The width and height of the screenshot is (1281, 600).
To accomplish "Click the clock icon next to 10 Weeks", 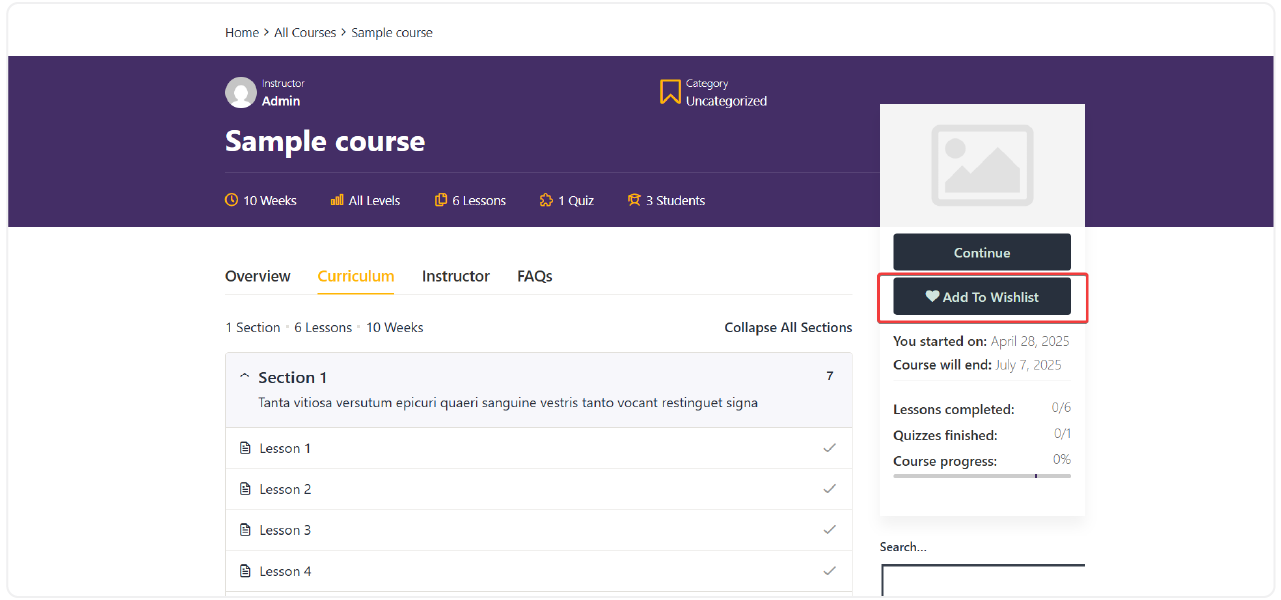I will click(x=230, y=200).
